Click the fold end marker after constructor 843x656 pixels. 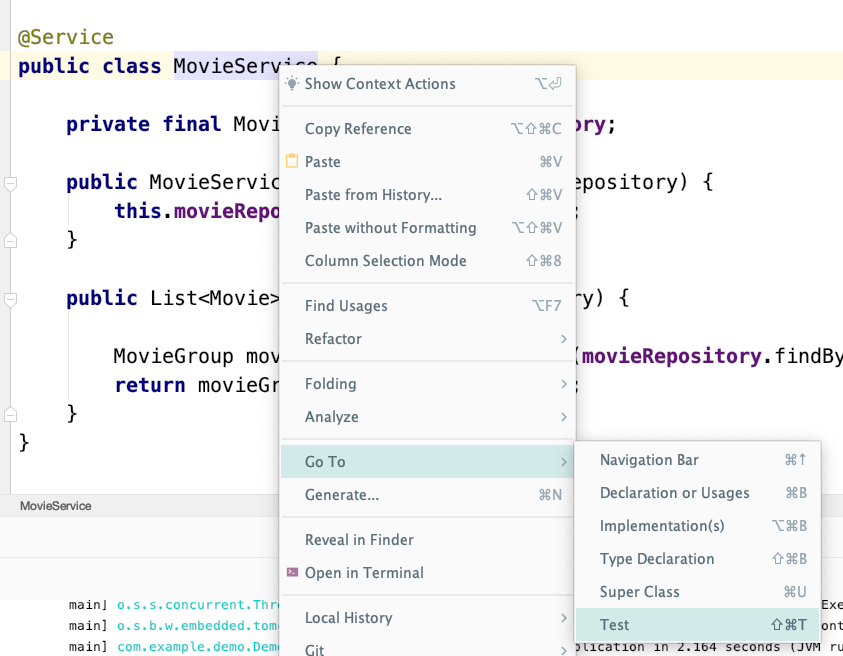(x=10, y=241)
